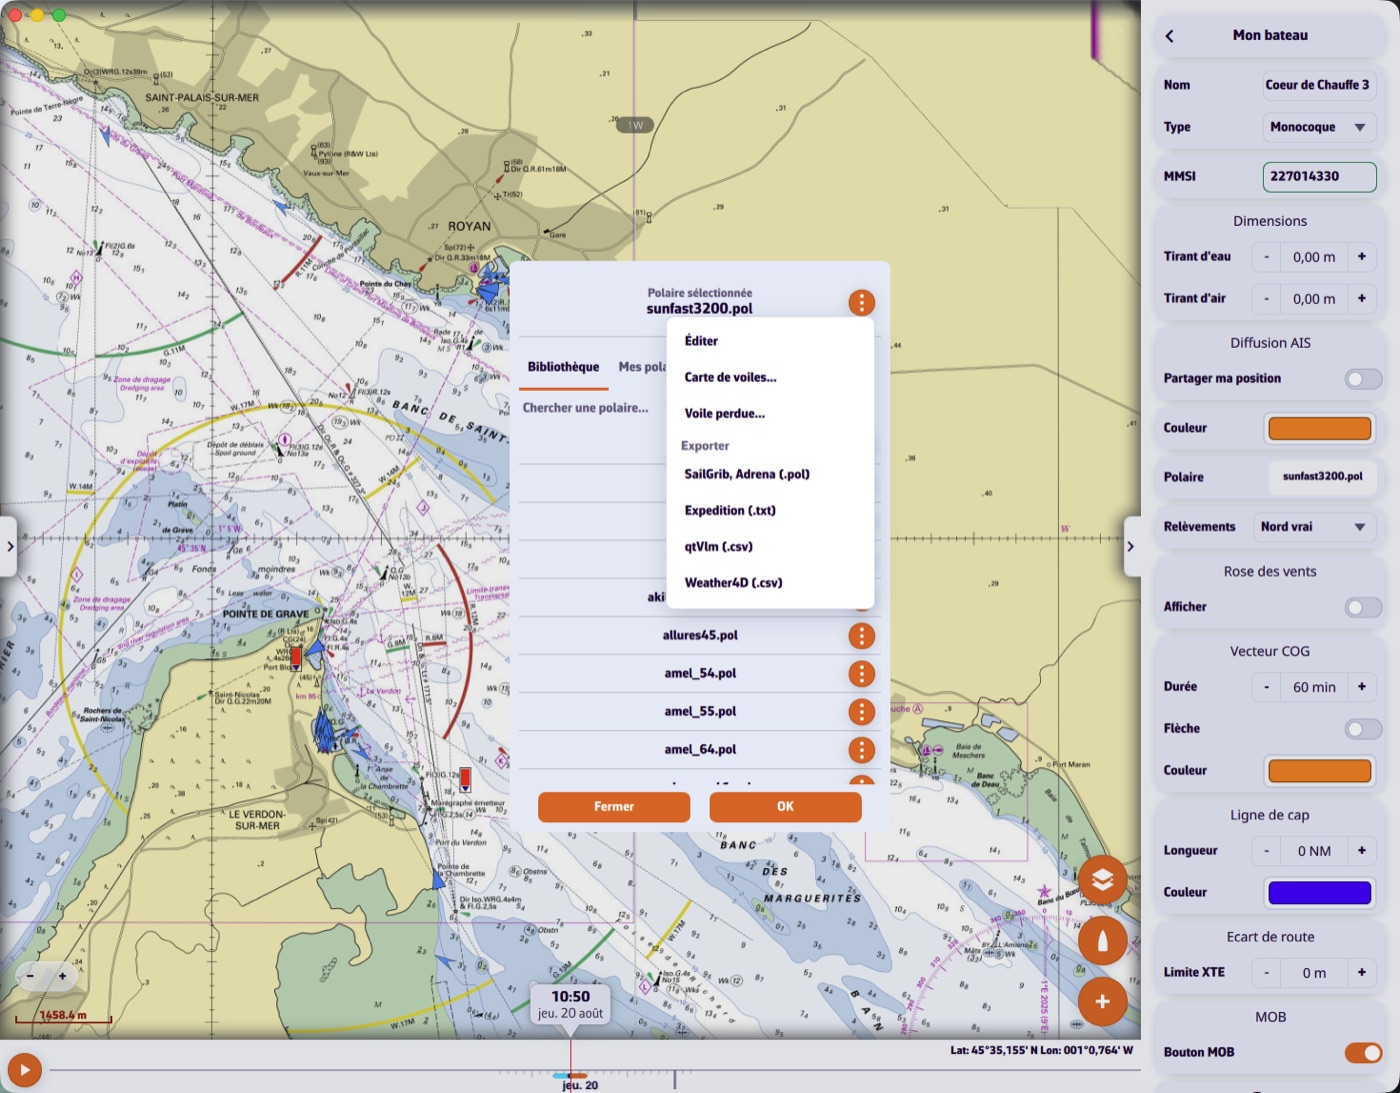1400x1093 pixels.
Task: Center map on boat position button
Action: point(1102,941)
